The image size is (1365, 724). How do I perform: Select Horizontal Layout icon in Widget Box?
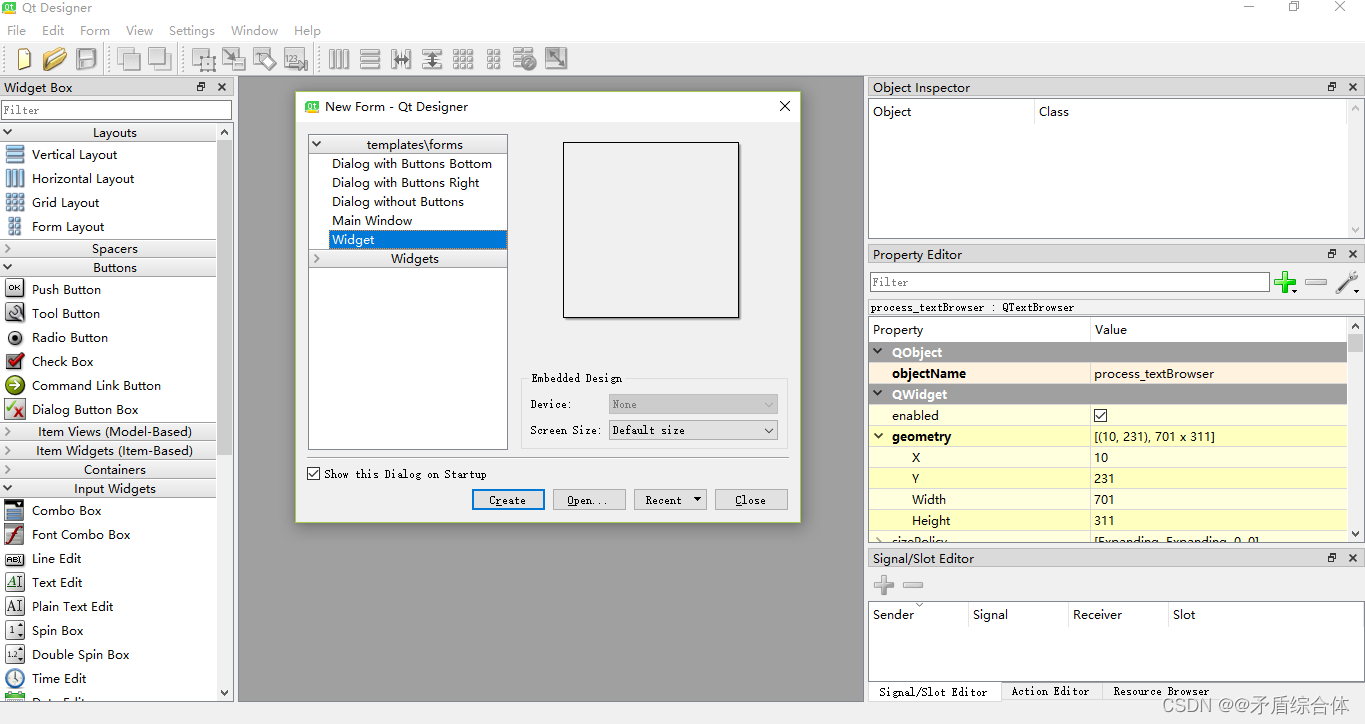15,178
